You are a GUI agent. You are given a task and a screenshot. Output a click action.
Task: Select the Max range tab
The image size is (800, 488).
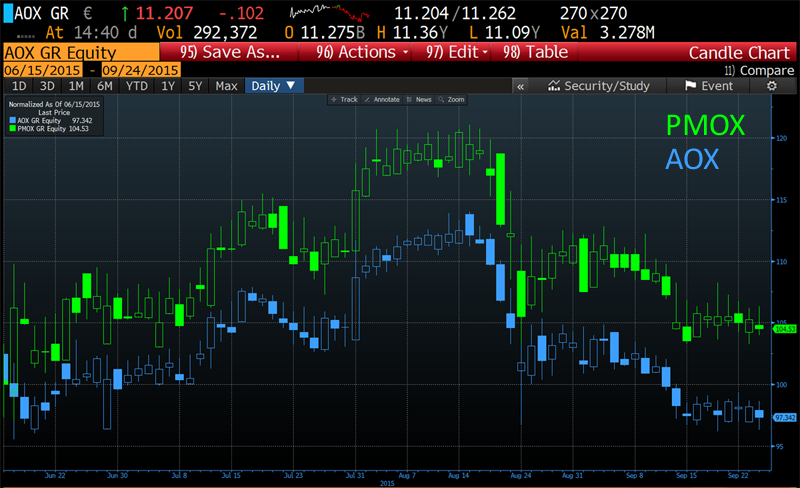pos(226,86)
